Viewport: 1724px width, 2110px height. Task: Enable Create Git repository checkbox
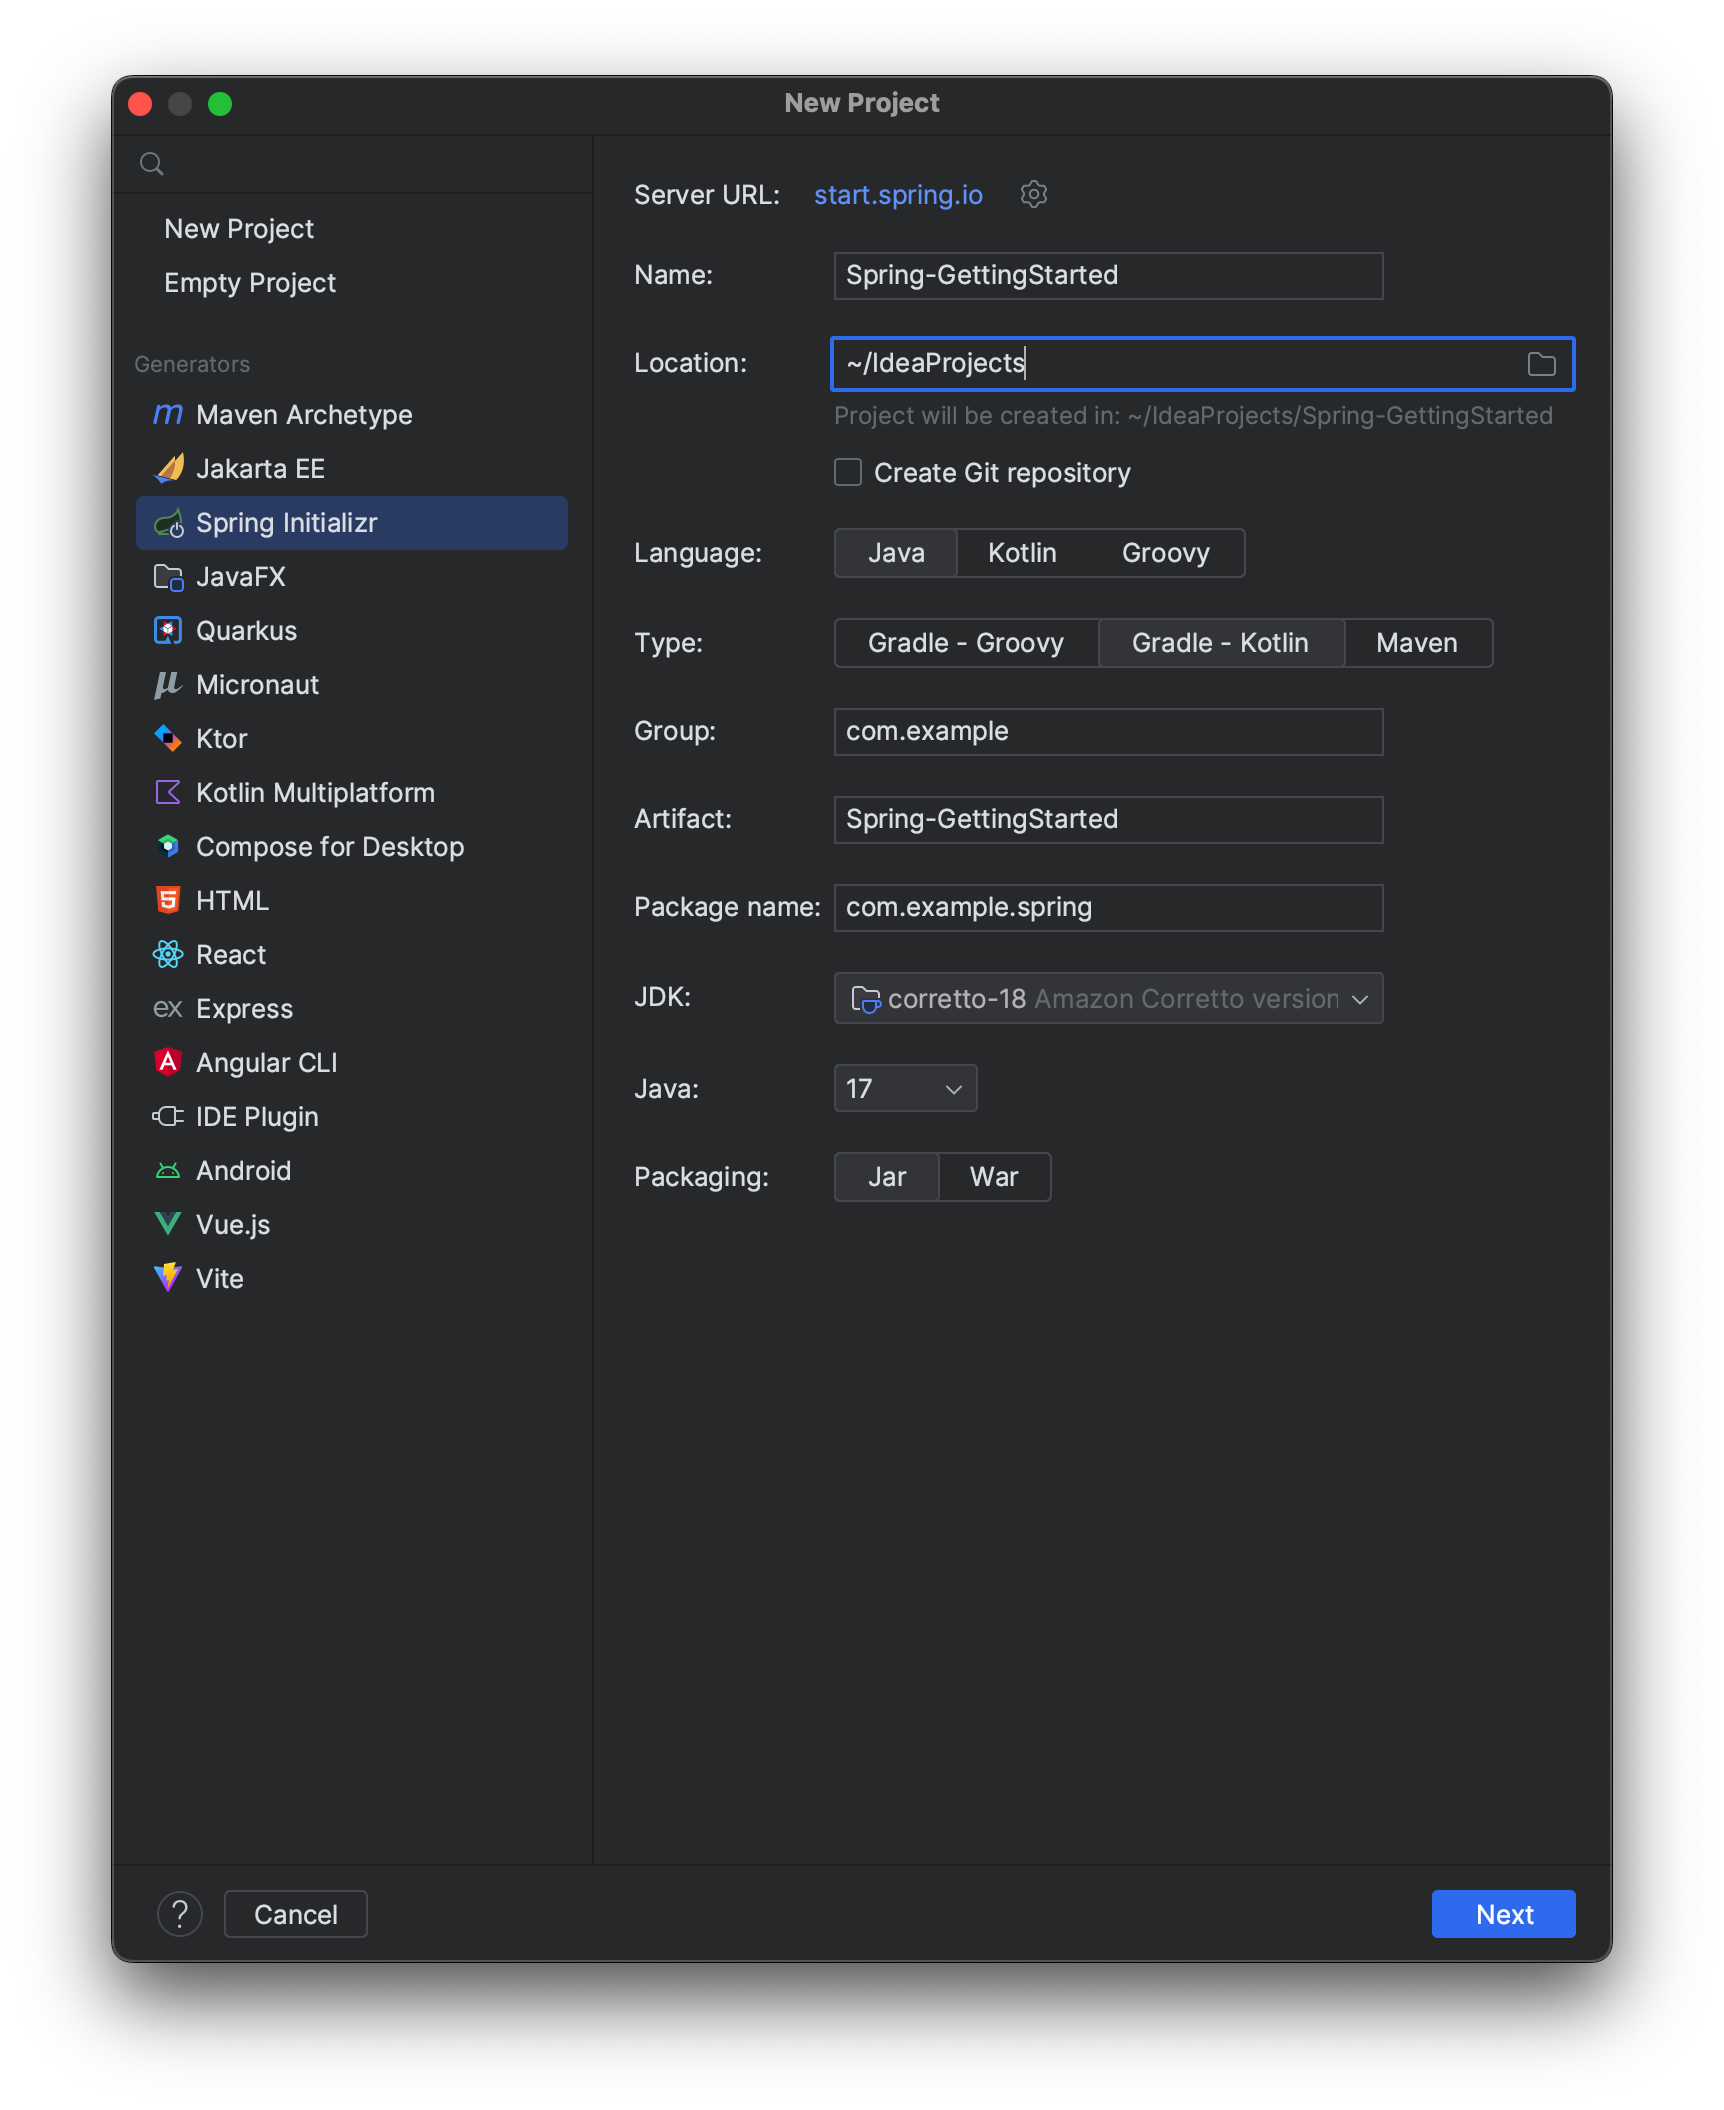[848, 472]
